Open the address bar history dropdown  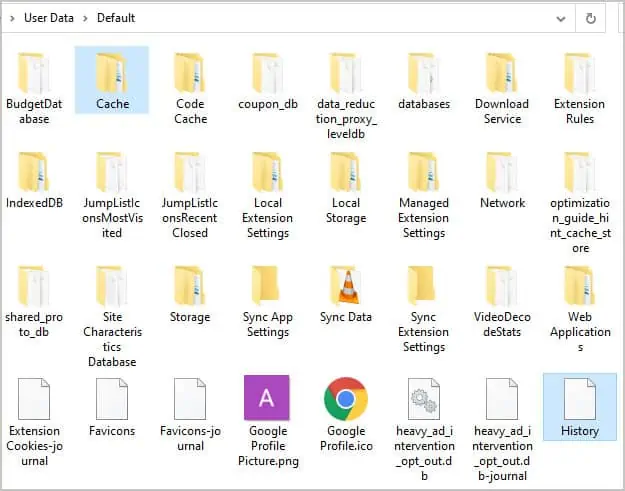(561, 18)
